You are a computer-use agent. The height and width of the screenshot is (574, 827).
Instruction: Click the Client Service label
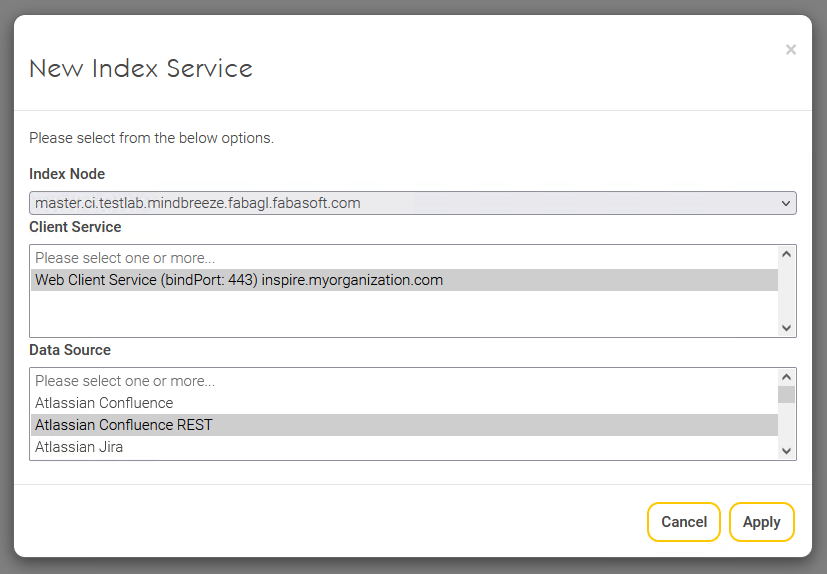[x=75, y=227]
